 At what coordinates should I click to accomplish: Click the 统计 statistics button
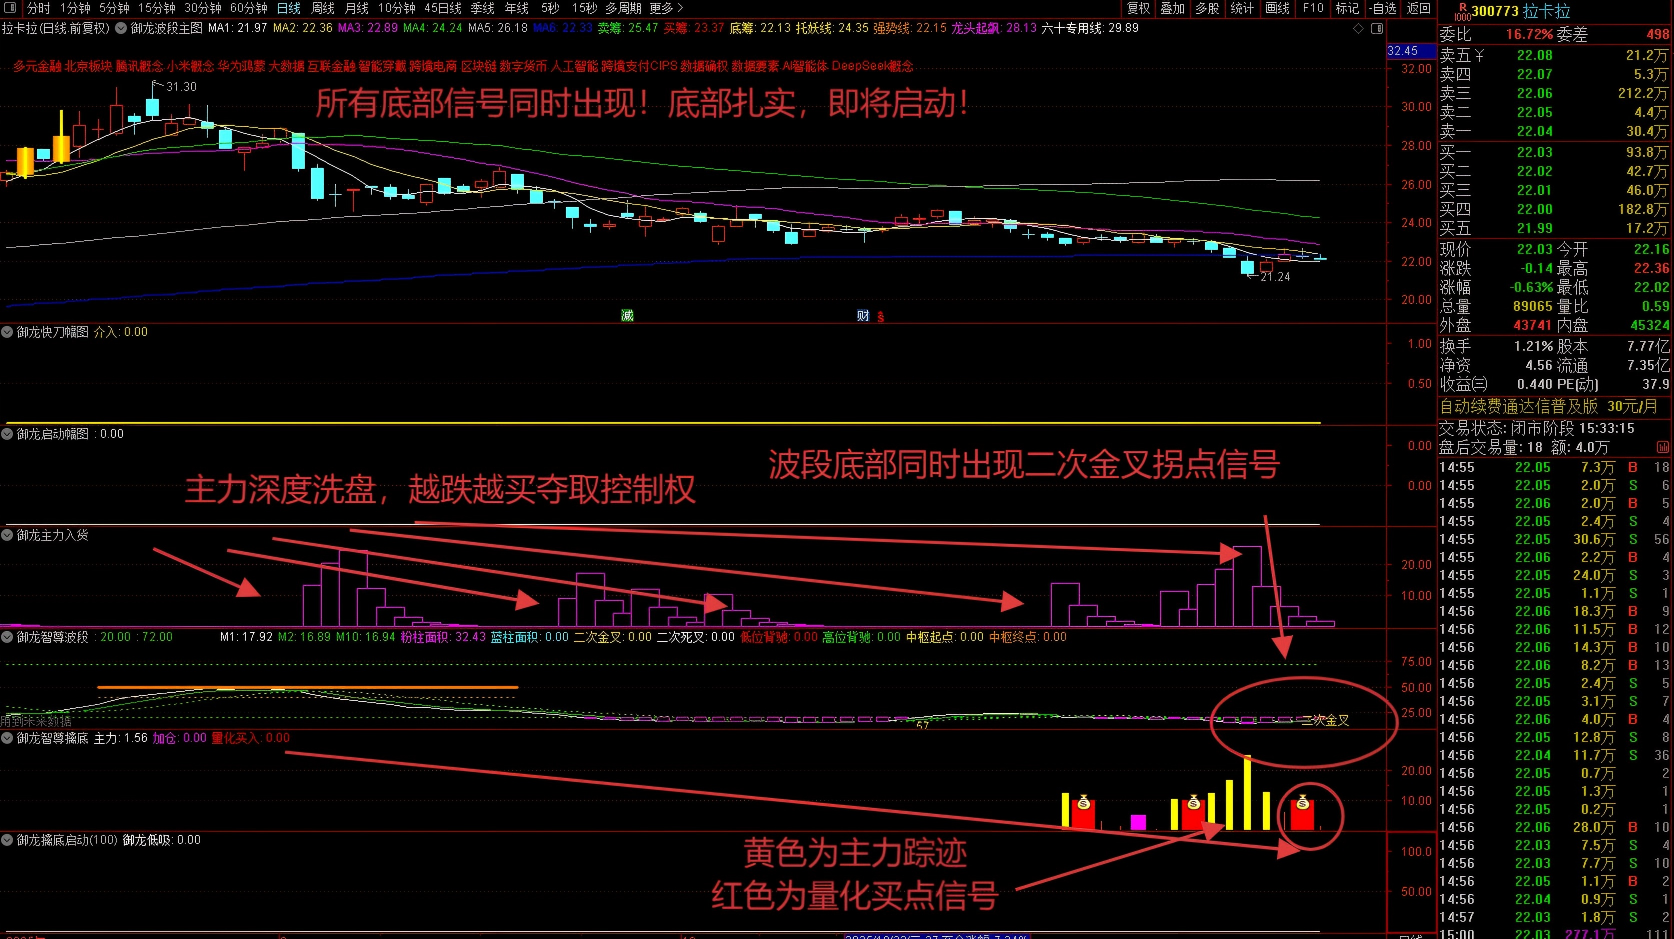tap(1242, 8)
